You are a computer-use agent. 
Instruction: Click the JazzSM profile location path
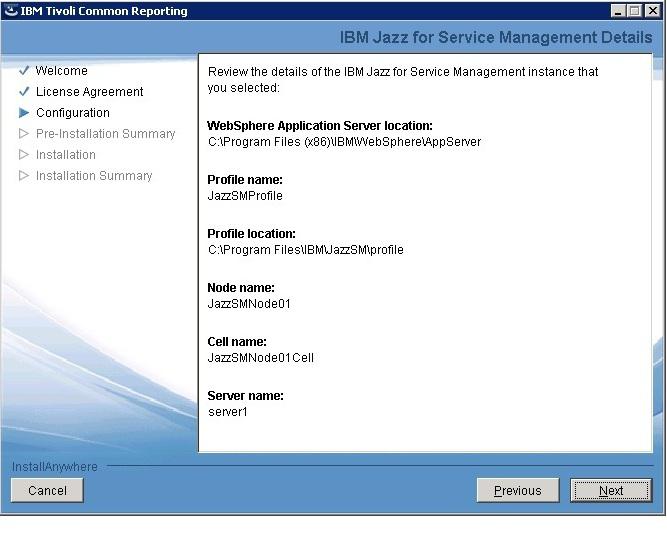pos(306,250)
